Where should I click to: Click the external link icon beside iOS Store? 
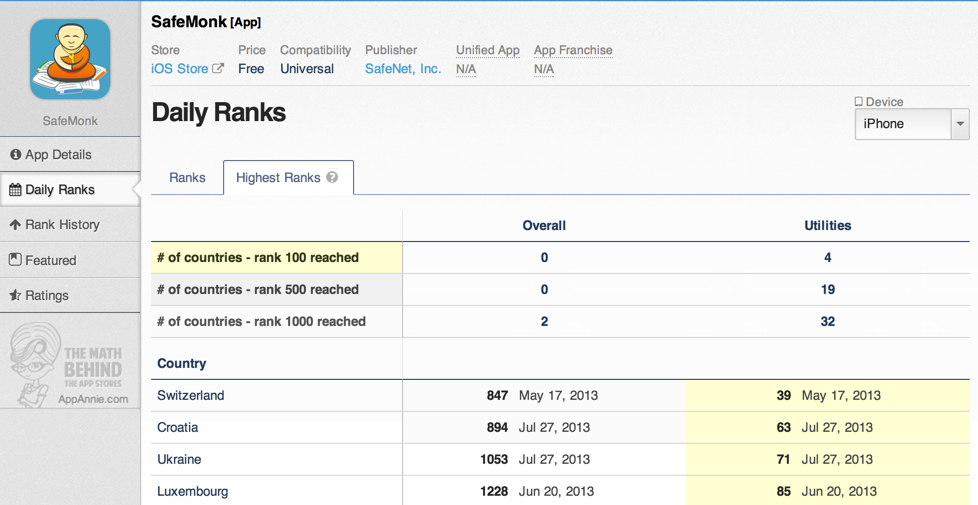(218, 69)
